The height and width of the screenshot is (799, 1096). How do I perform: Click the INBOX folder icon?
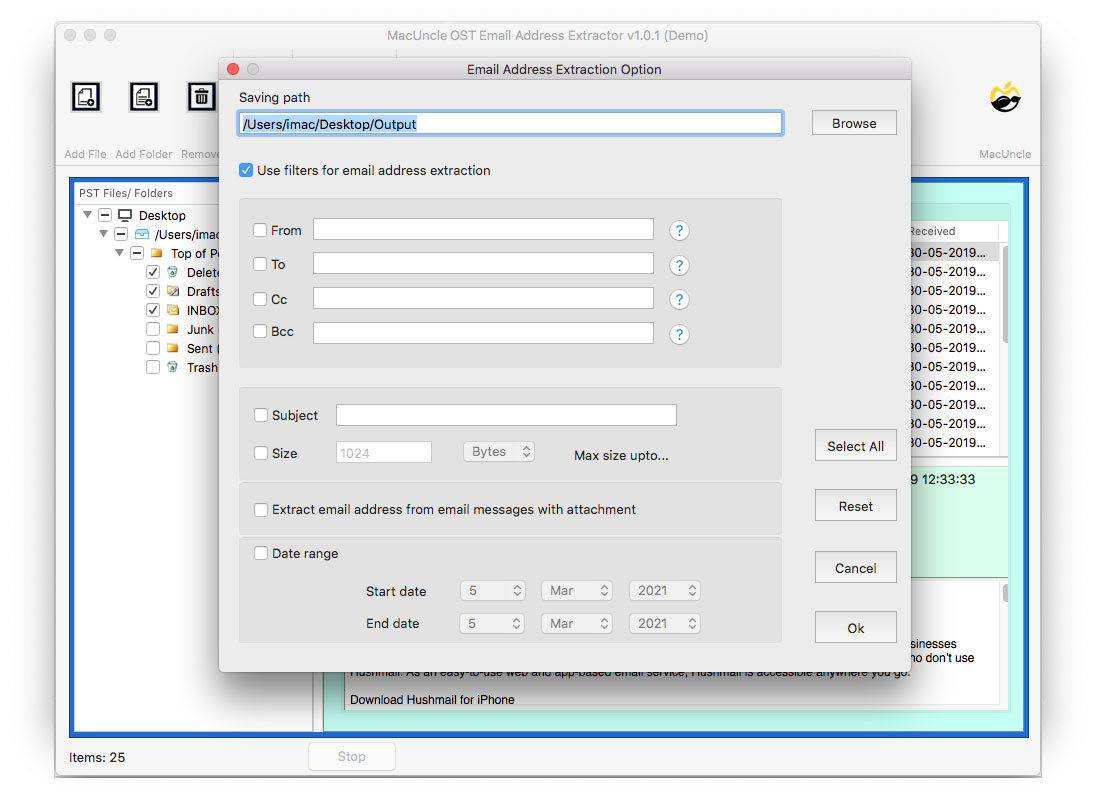pos(173,310)
